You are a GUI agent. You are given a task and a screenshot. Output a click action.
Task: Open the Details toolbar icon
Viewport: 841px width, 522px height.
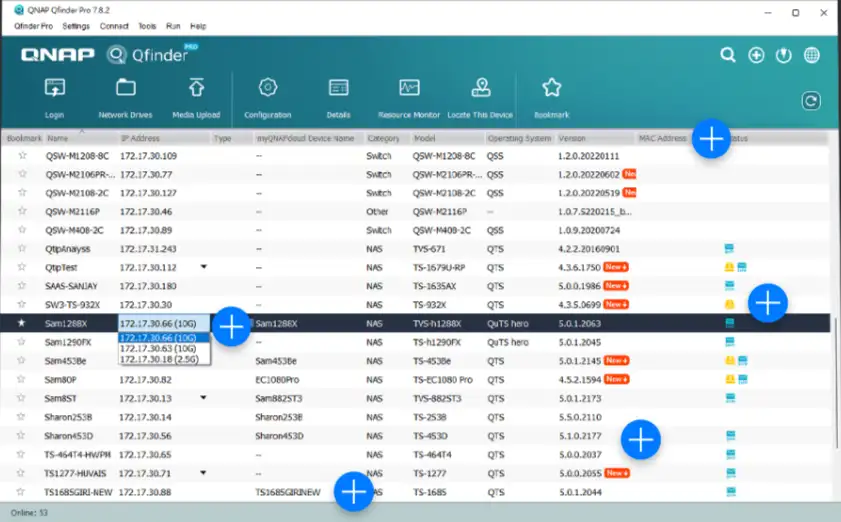(338, 87)
